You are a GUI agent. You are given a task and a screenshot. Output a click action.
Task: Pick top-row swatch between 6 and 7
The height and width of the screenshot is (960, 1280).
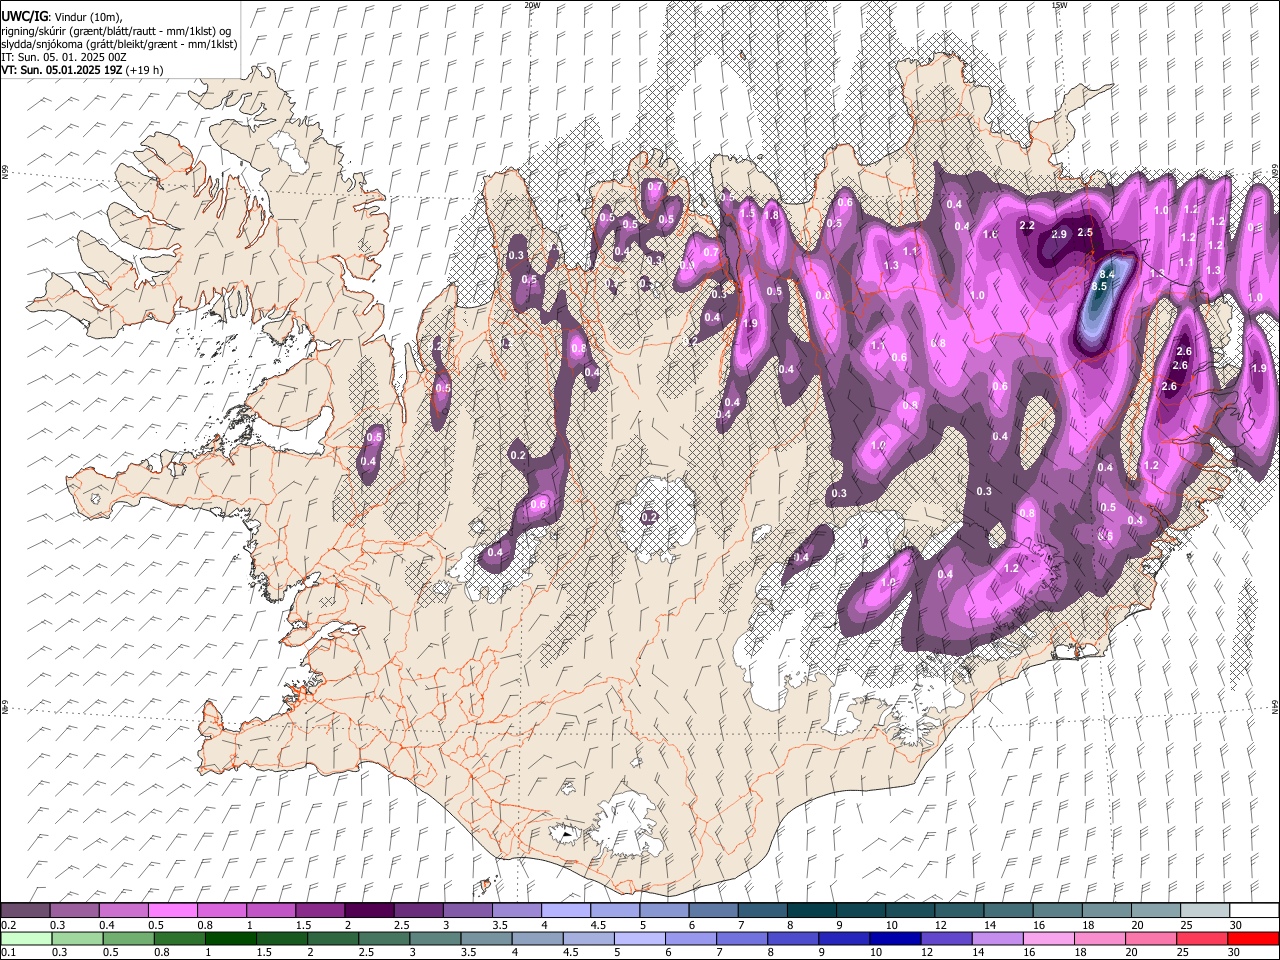pos(712,911)
